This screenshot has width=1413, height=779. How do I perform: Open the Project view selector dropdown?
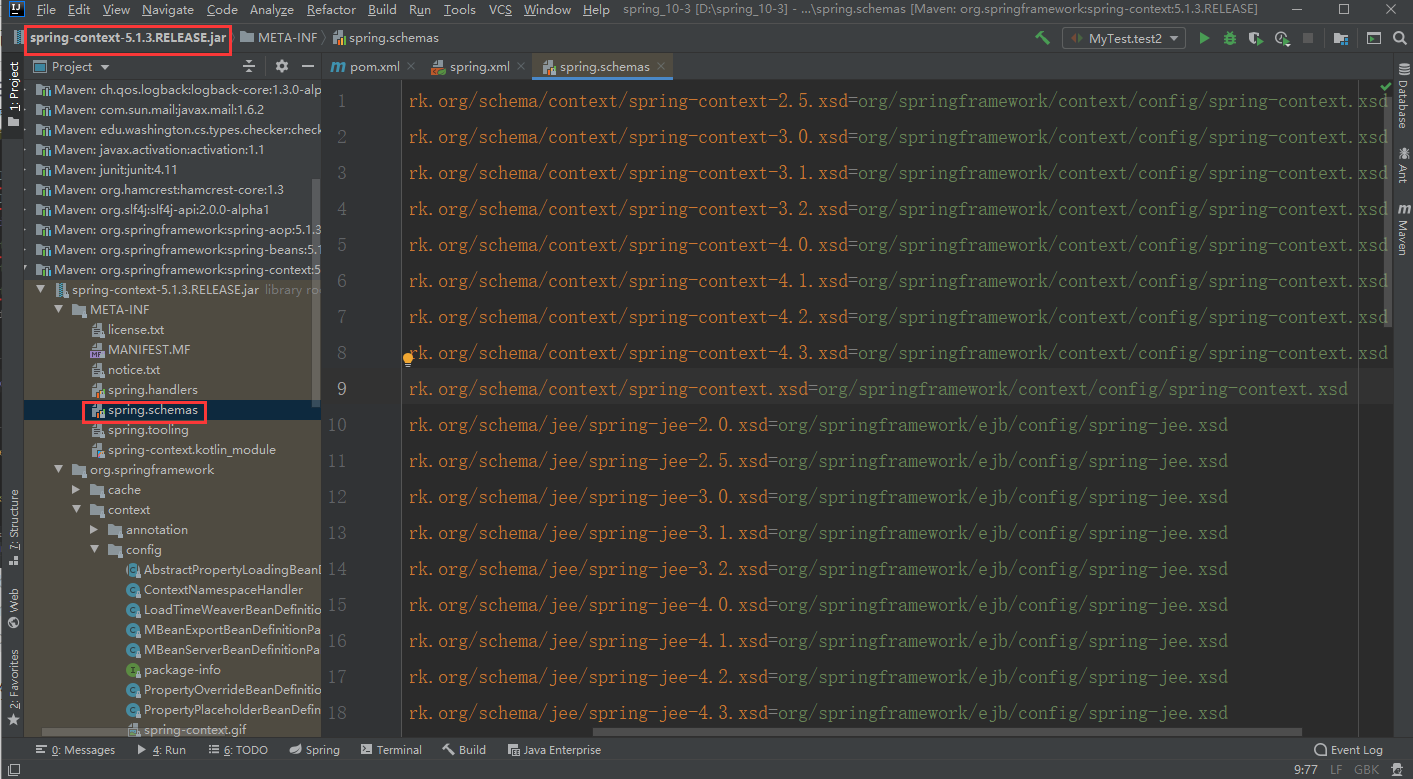click(x=72, y=66)
